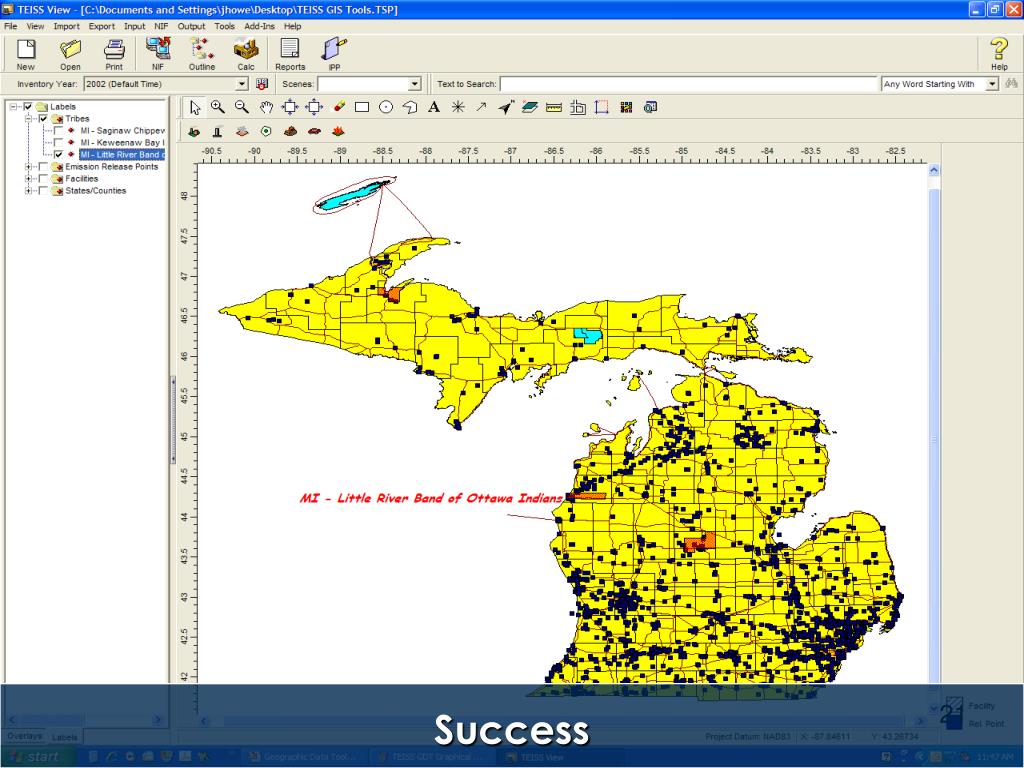This screenshot has height=768, width=1024.
Task: Choose the text label tool
Action: click(434, 108)
